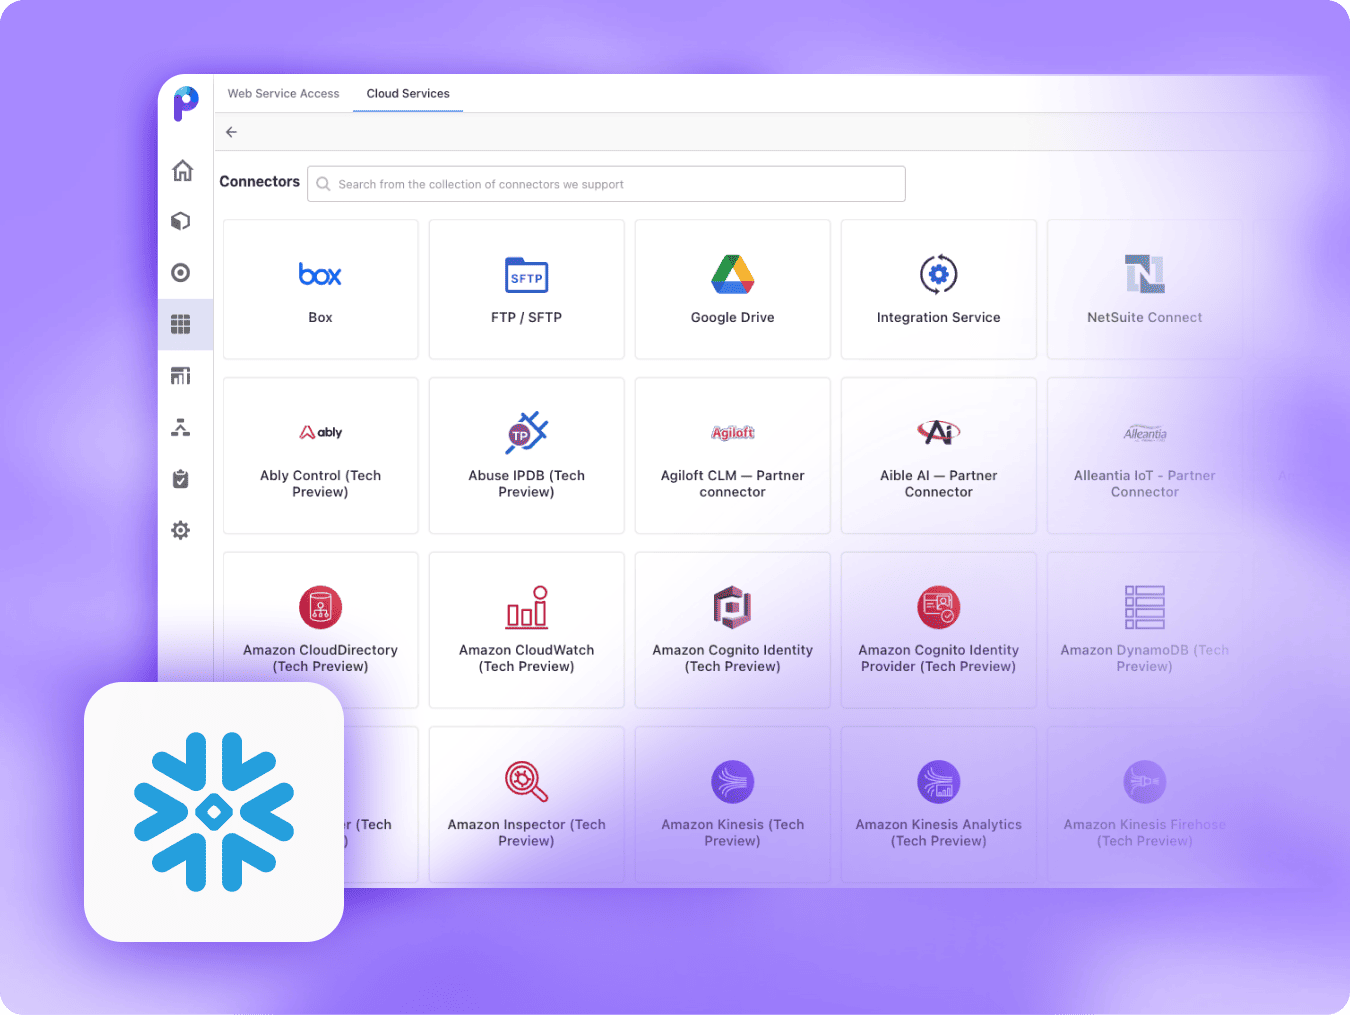Click the 'Connectors' heading text

260,181
